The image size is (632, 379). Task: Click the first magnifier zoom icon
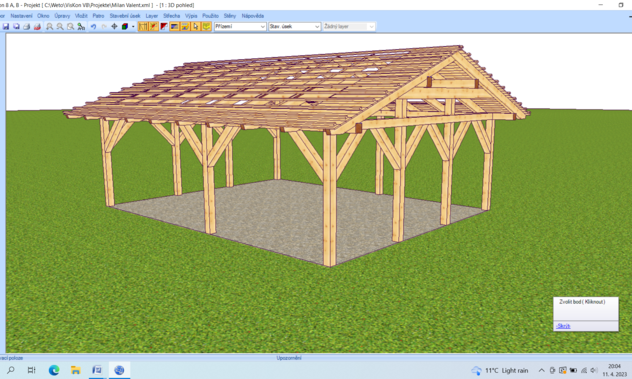tap(49, 27)
